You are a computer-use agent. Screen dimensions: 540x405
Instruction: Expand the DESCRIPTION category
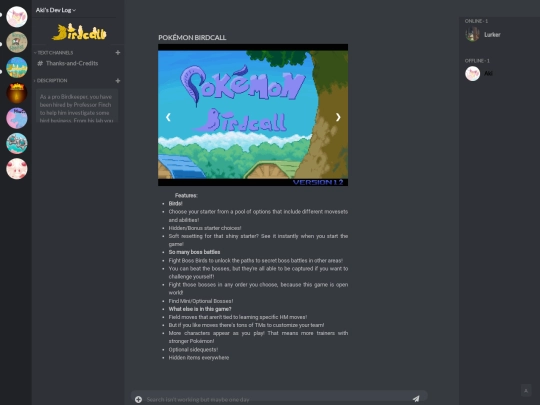pos(51,81)
